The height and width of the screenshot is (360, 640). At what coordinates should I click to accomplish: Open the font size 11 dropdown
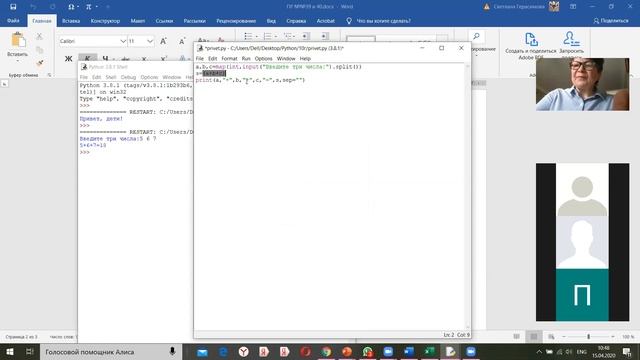(150, 41)
